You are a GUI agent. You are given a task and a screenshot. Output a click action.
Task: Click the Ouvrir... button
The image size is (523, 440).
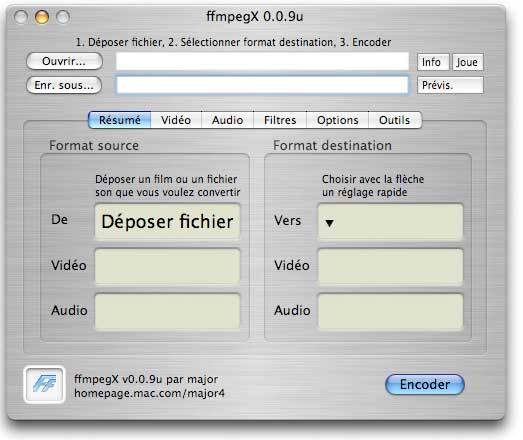click(x=64, y=61)
